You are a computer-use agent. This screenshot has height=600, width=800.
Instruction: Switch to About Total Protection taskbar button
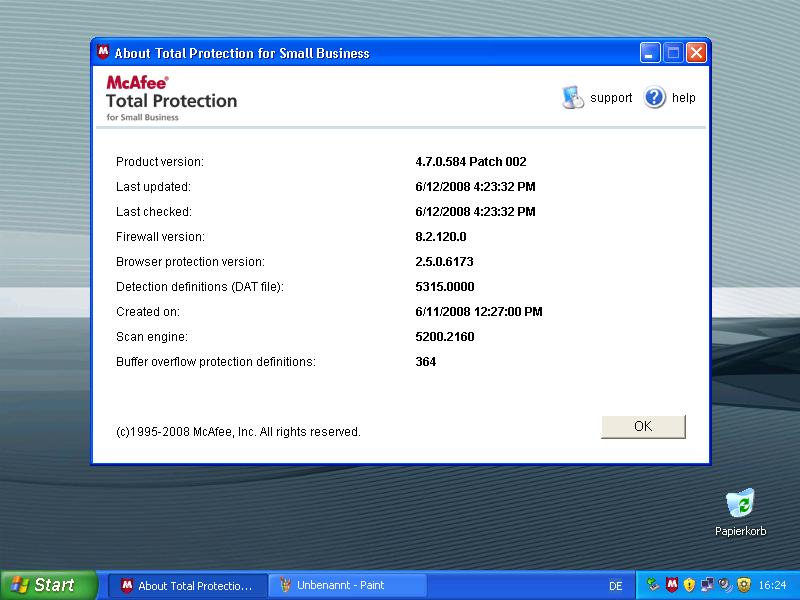coord(187,585)
